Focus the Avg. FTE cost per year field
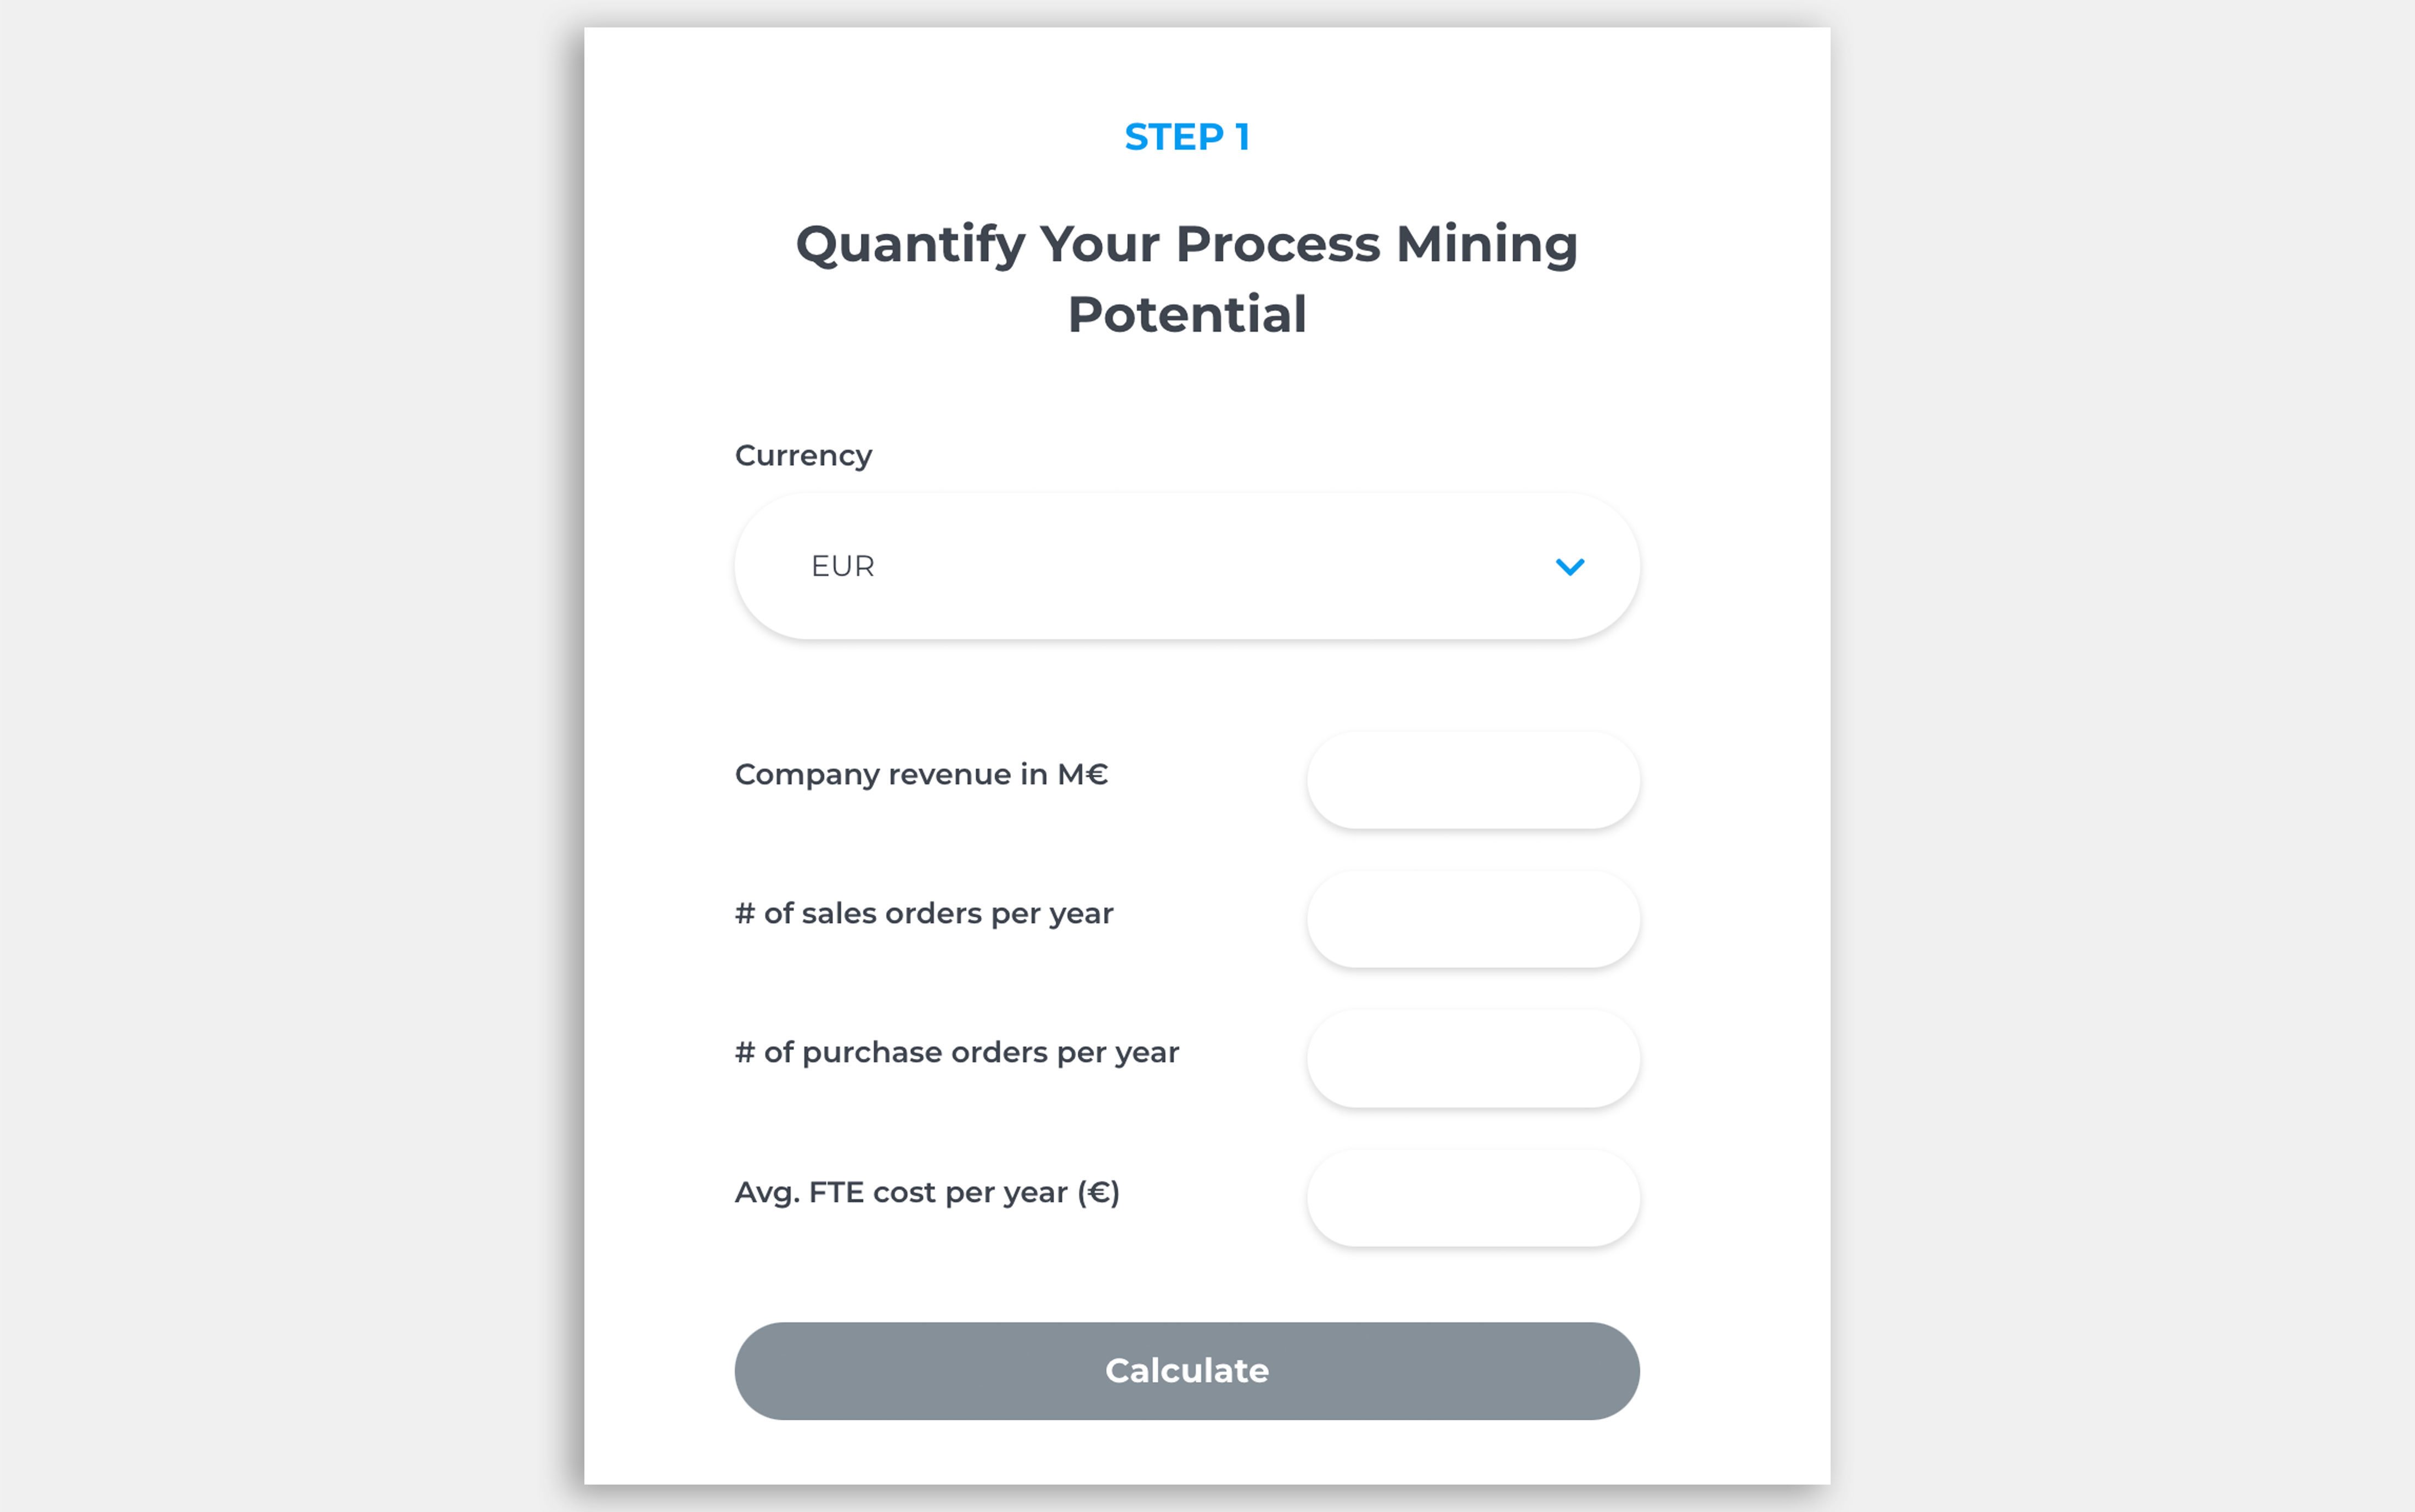Image resolution: width=2415 pixels, height=1512 pixels. (1472, 1197)
